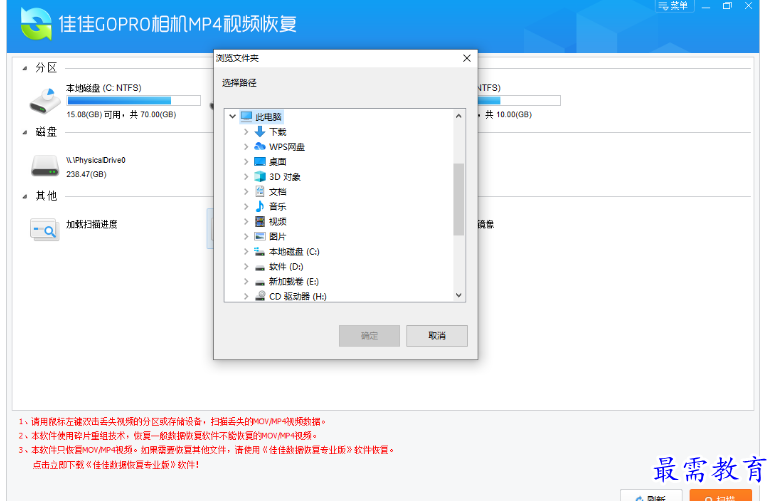Select 下载 in the folder tree
Viewport: 775px width, 501px height.
point(277,132)
